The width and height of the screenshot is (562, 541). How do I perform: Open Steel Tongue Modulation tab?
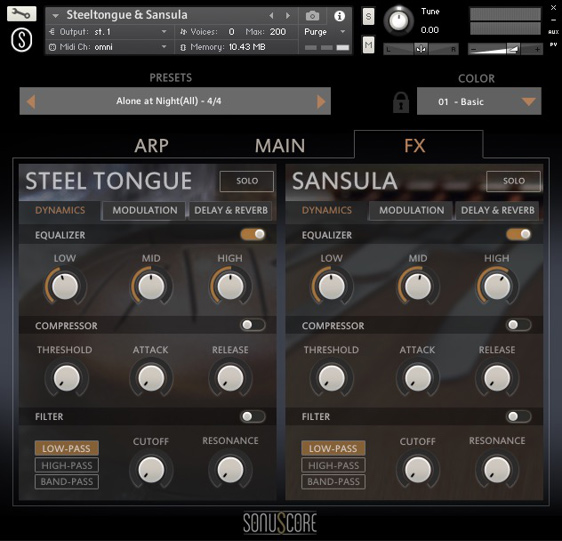coord(144,210)
